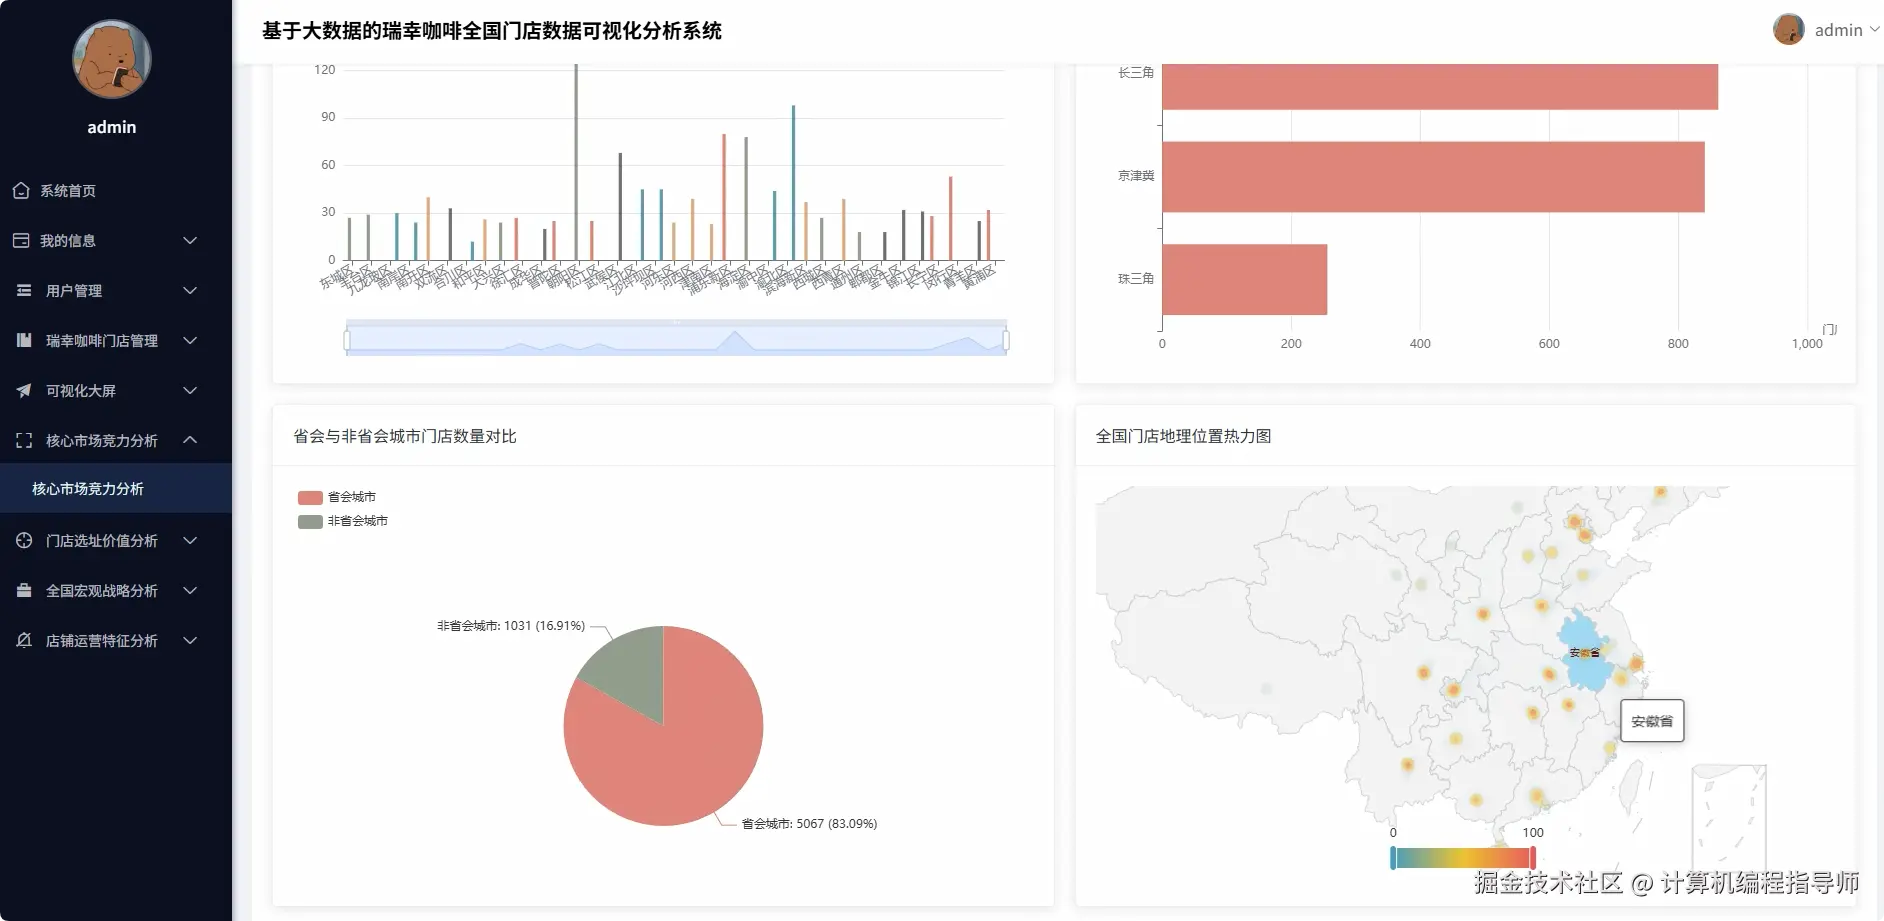Click the 长三角 bar in the region chart
The width and height of the screenshot is (1884, 921).
click(x=1440, y=86)
